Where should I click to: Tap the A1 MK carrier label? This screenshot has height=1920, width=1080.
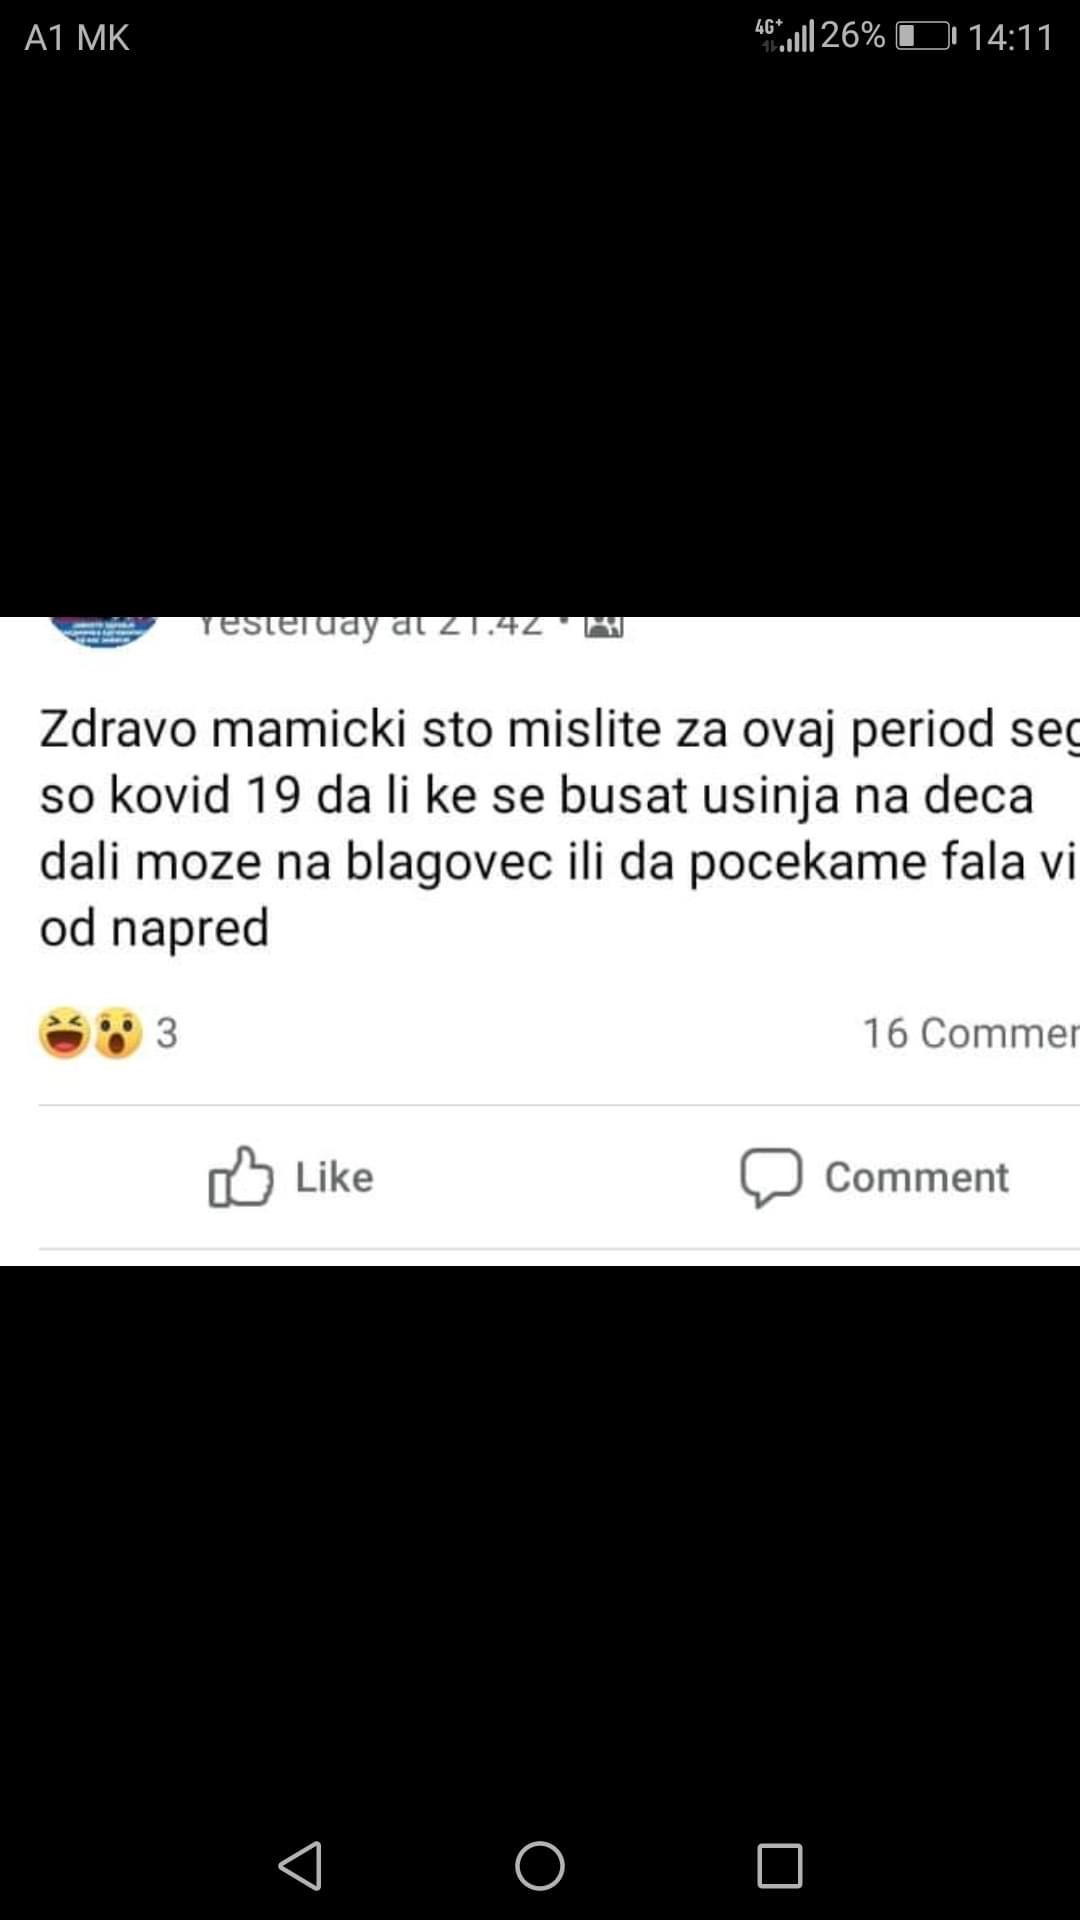(x=77, y=38)
